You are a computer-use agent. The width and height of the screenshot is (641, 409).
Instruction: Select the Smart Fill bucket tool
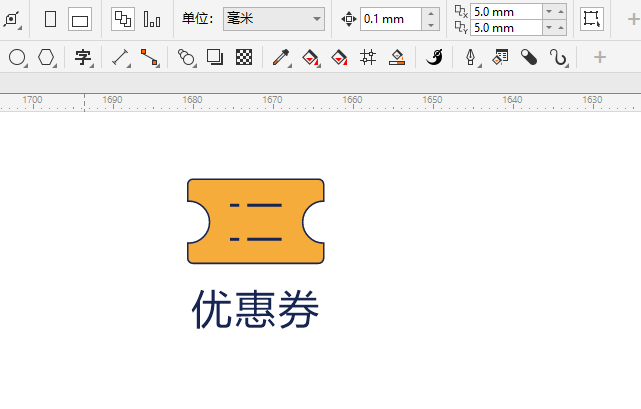click(339, 57)
